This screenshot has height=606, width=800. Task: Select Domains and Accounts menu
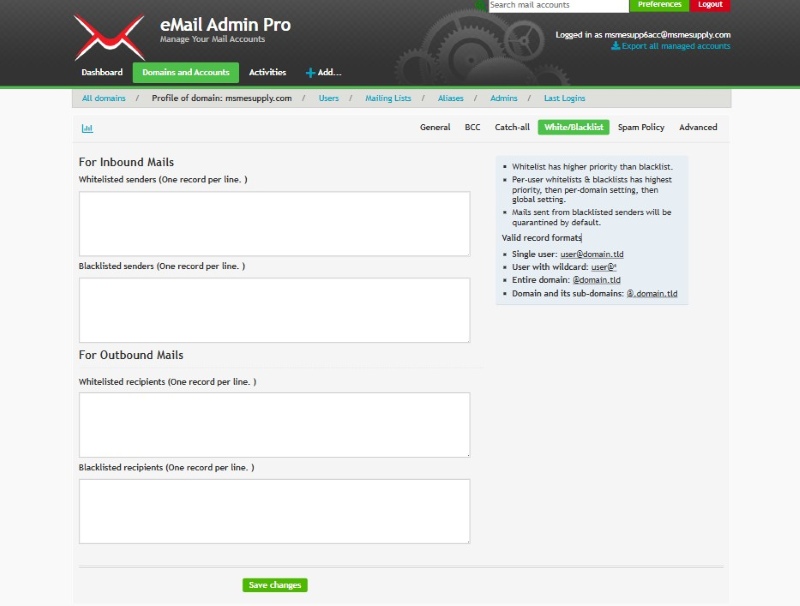(x=186, y=72)
